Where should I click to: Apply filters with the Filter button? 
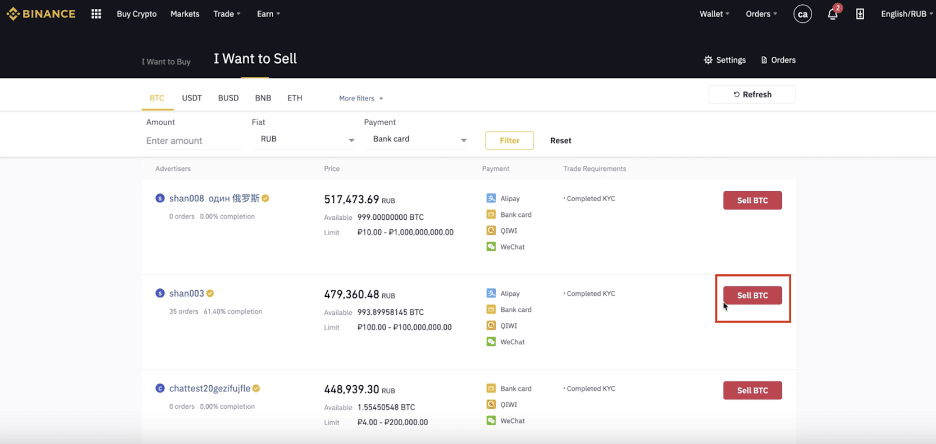[x=509, y=140]
